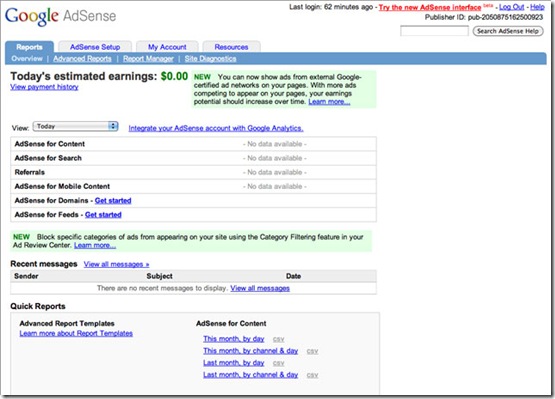
Task: Click the Subject column header
Action: [160, 276]
